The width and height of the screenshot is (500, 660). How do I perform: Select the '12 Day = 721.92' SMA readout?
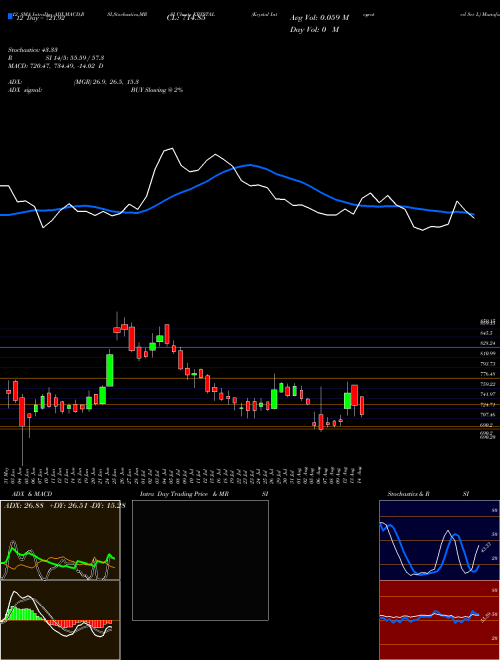click(x=40, y=18)
